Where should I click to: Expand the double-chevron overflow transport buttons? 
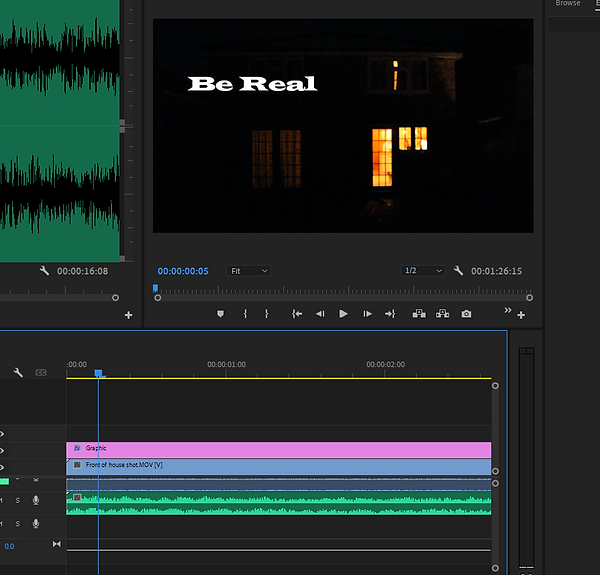[x=508, y=310]
